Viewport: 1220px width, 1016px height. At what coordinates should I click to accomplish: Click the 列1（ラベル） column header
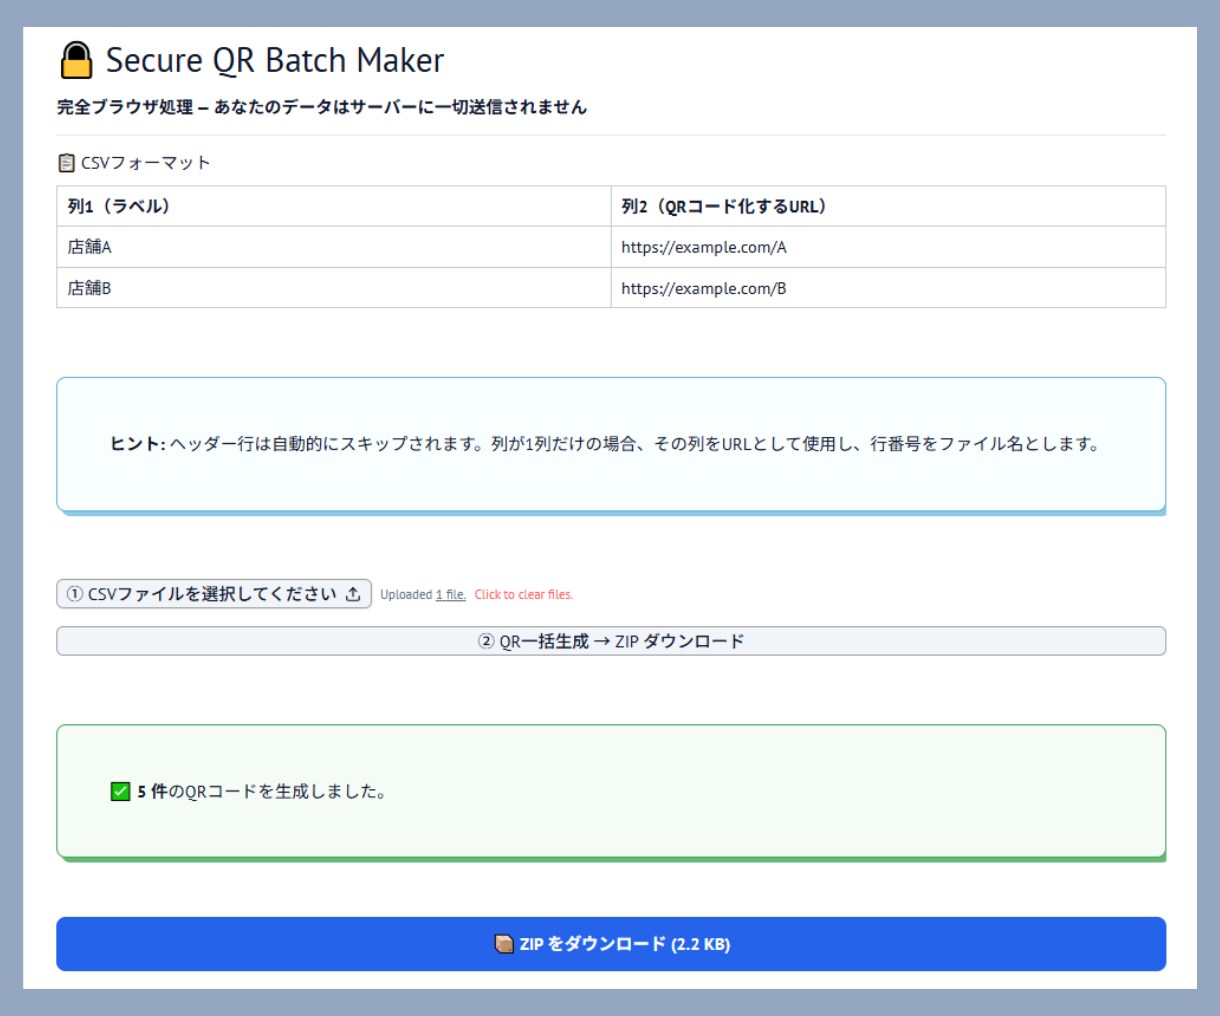[334, 206]
